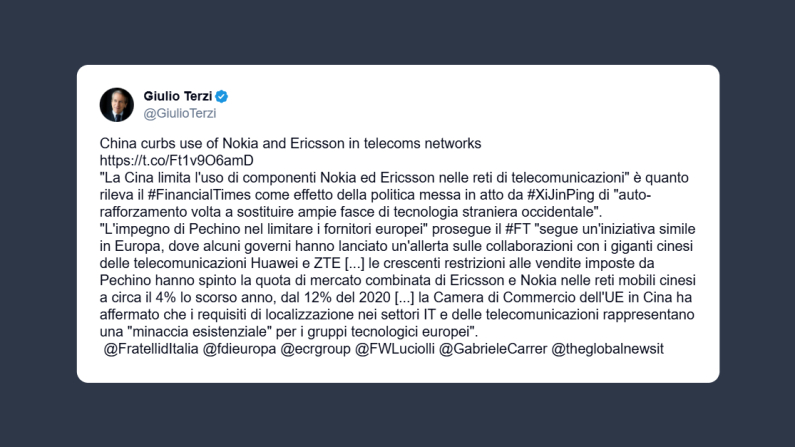Open the Giulio Terzi display name
795x447 pixels.
178,96
